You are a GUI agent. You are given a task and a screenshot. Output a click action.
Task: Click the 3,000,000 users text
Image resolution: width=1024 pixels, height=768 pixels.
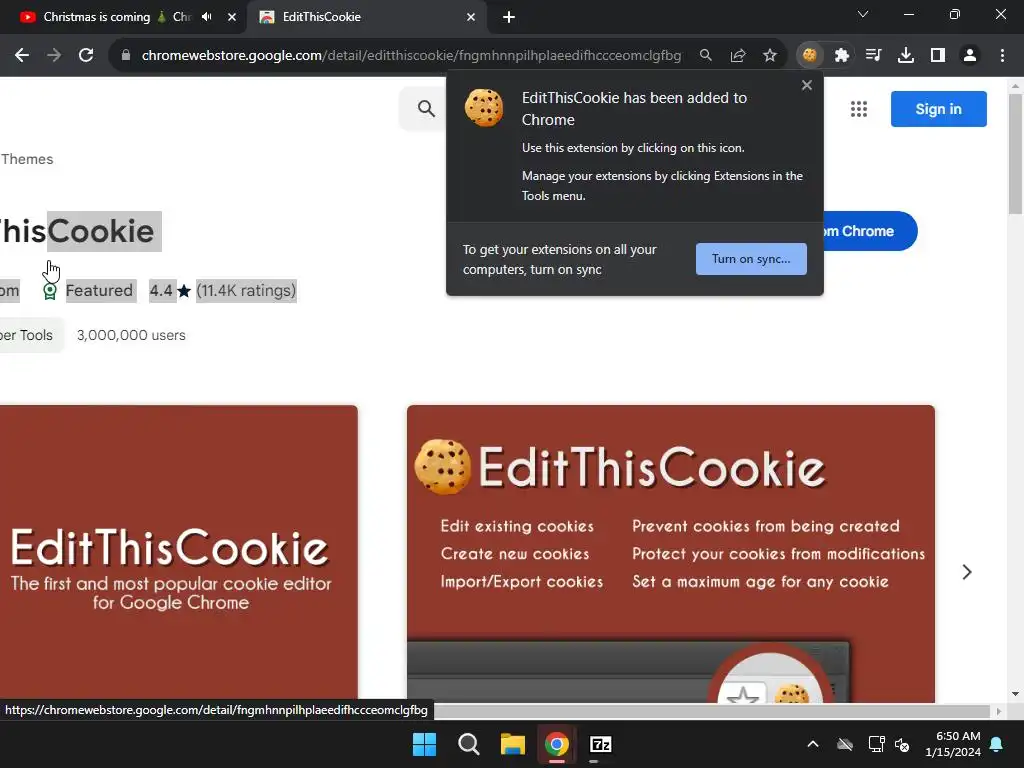pyautogui.click(x=131, y=335)
